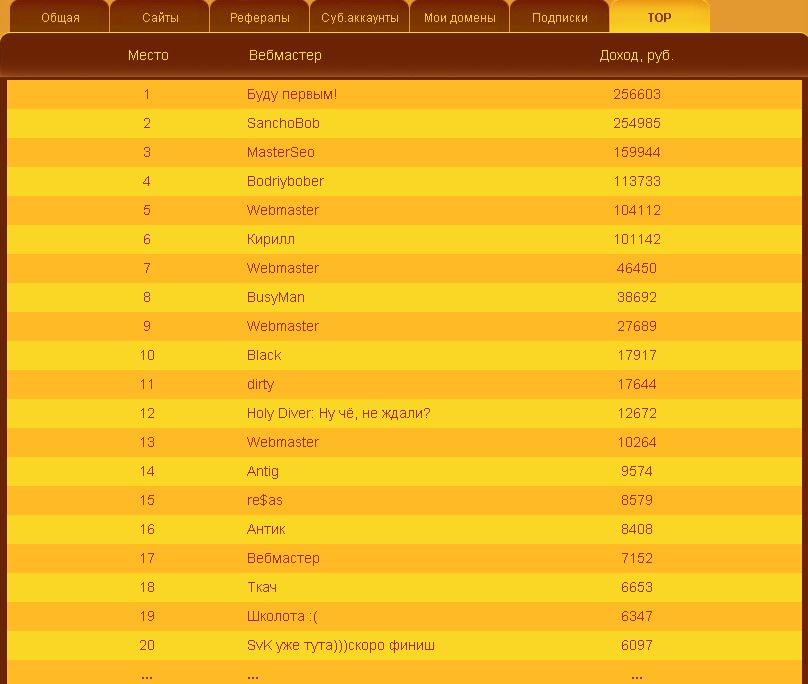
Task: Click Webmaster in place 5 row
Action: point(282,210)
